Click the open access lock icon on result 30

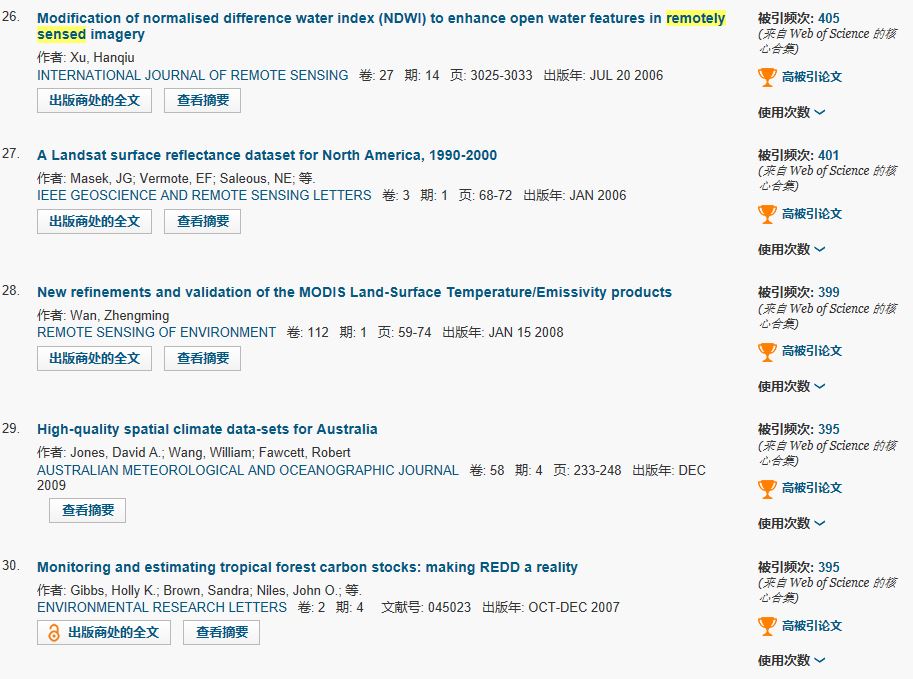[x=54, y=632]
